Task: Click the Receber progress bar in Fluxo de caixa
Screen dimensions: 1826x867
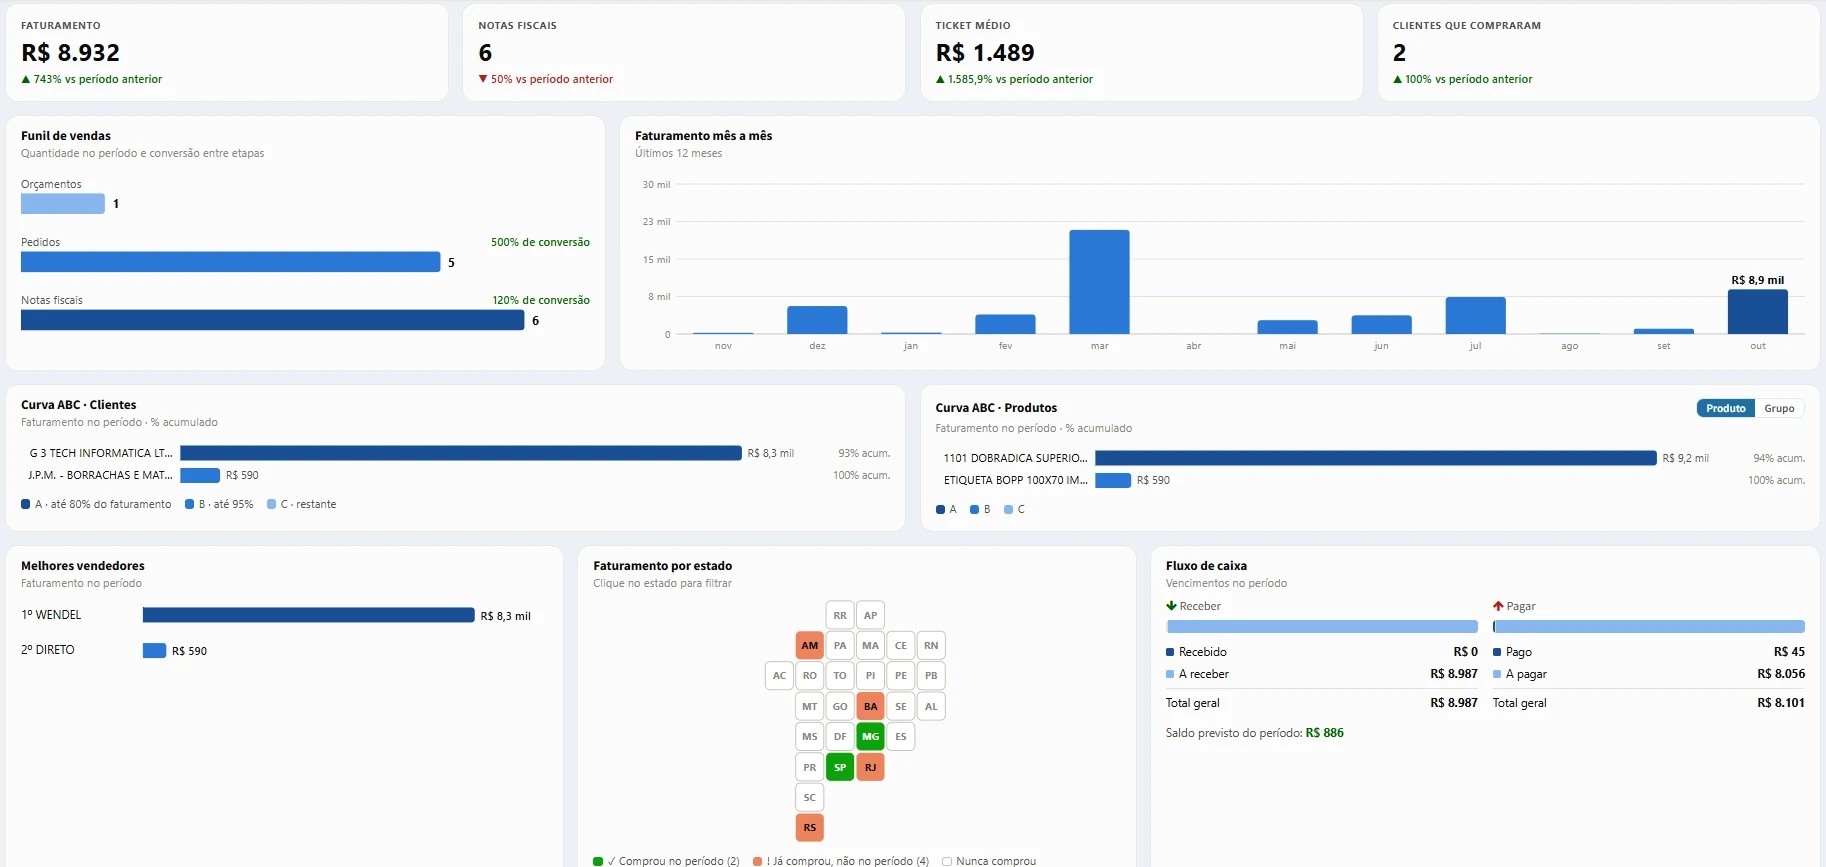Action: (x=1322, y=627)
